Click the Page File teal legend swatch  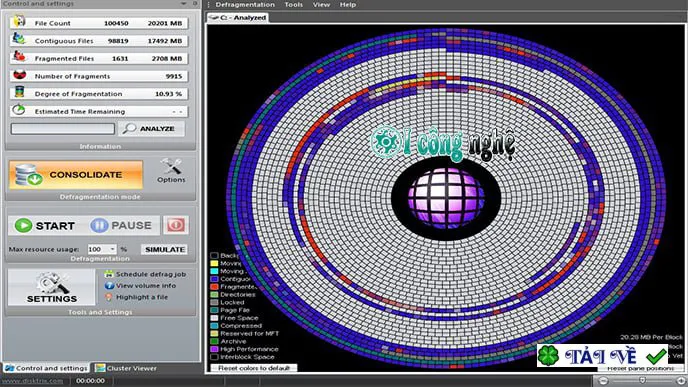click(214, 310)
